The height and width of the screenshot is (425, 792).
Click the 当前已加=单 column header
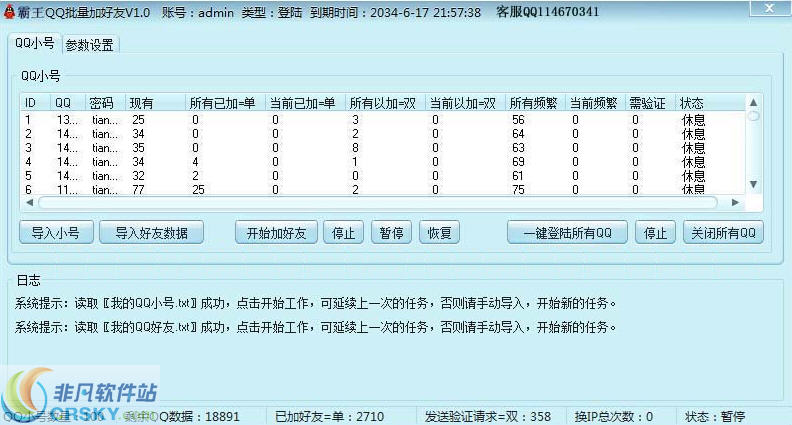pos(305,103)
